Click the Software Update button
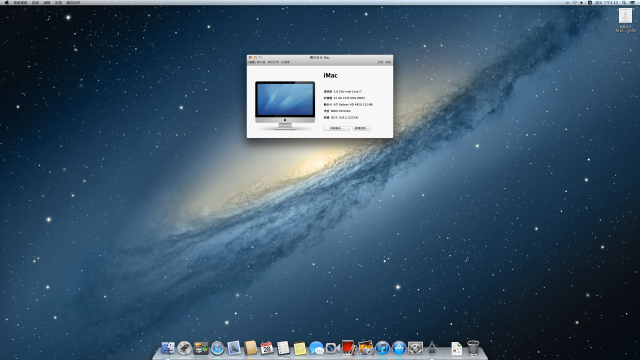The width and height of the screenshot is (640, 360). tap(361, 128)
